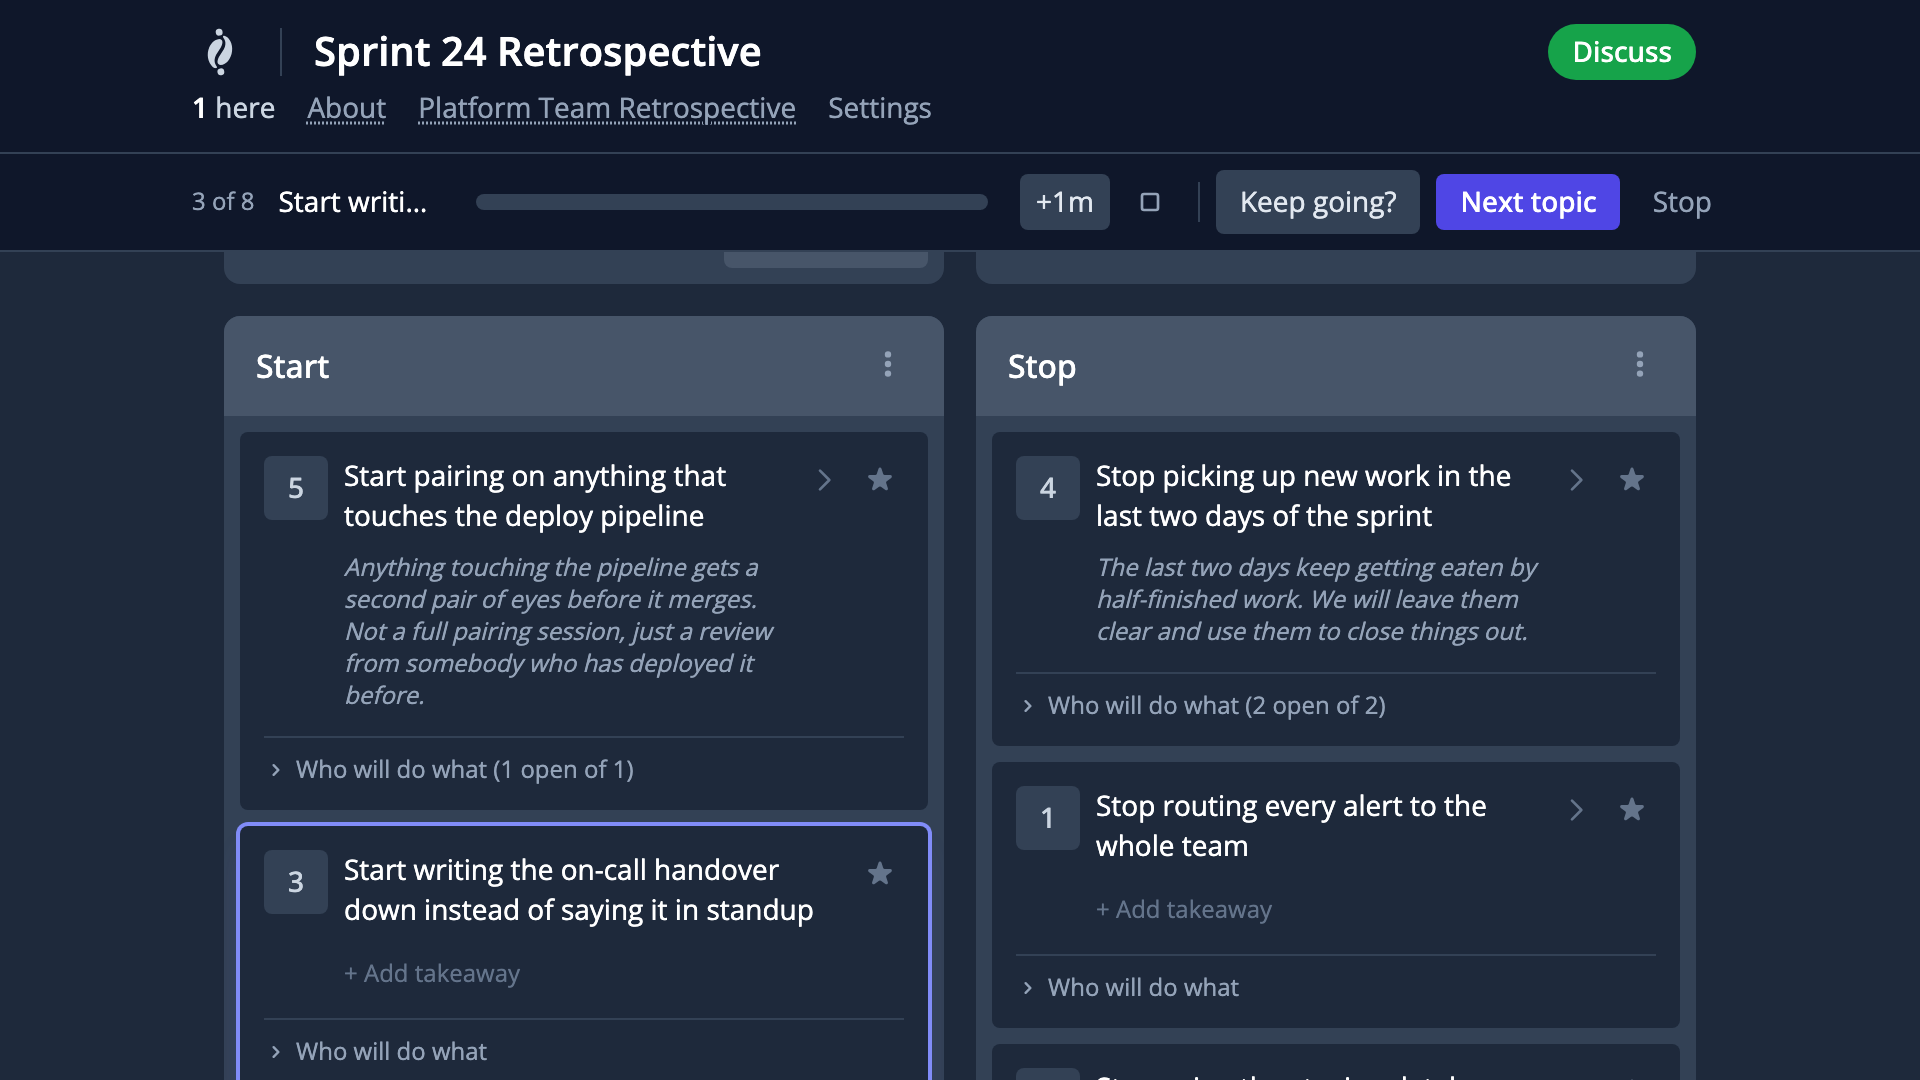Open details arrow on 'Stop picking up new work' card
This screenshot has height=1080, width=1920.
tap(1576, 480)
